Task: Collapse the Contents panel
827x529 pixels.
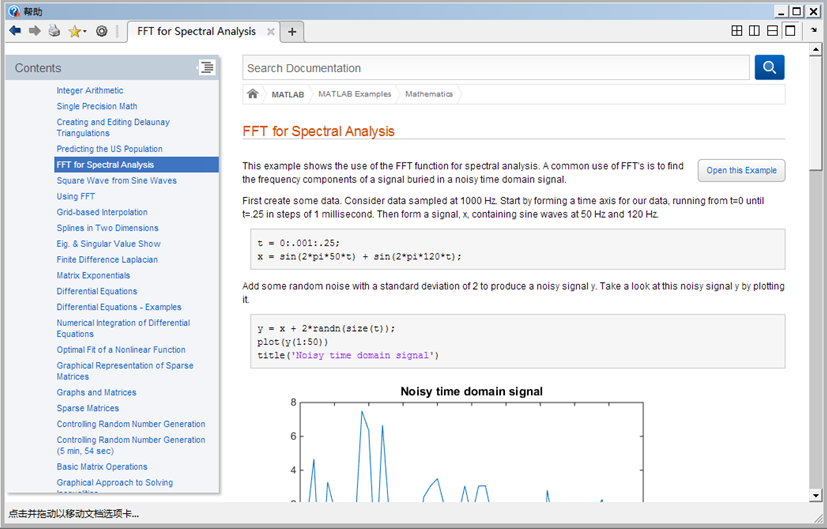Action: point(207,68)
